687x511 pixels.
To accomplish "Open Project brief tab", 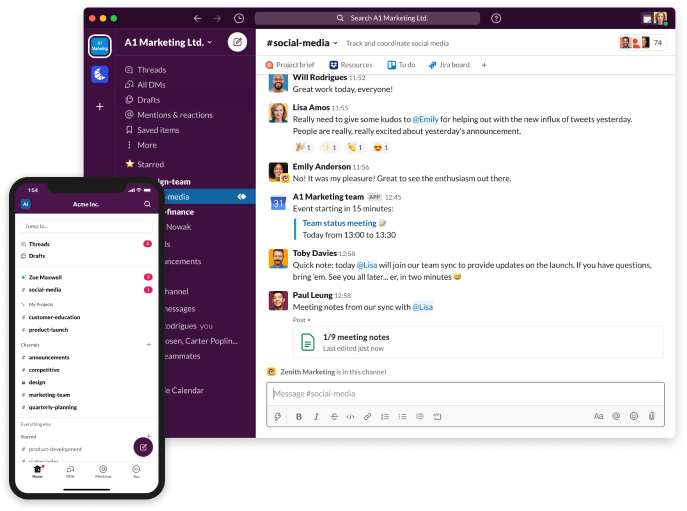I will (290, 65).
